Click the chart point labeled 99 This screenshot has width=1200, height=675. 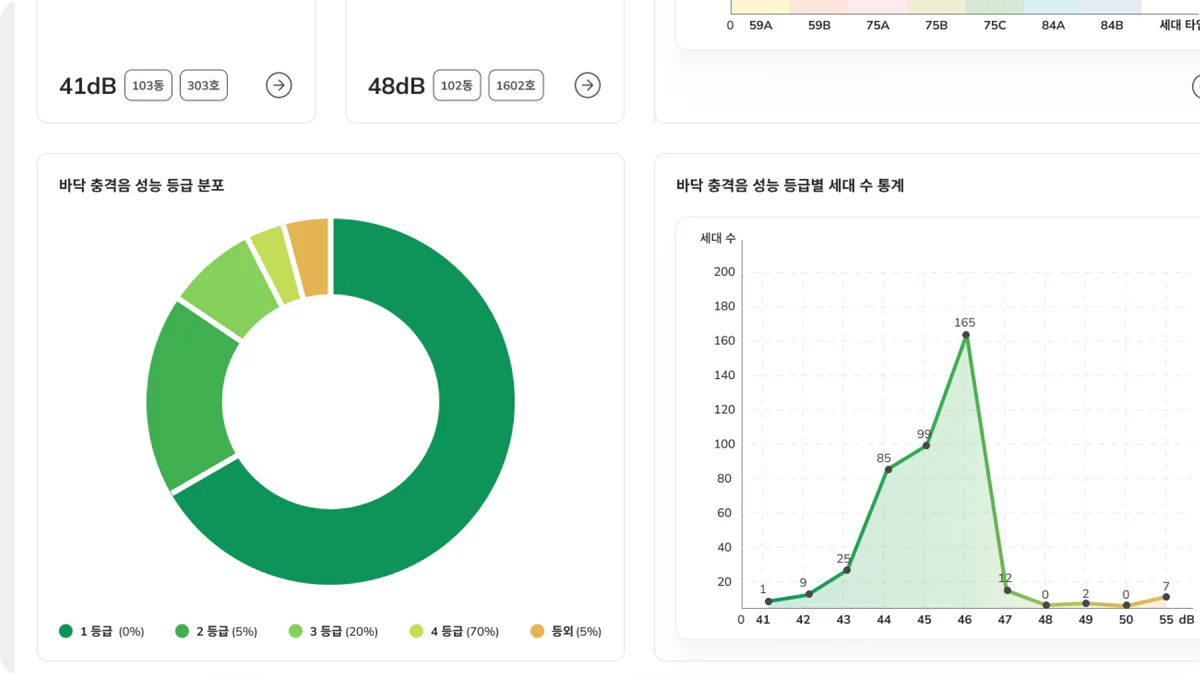coord(926,445)
